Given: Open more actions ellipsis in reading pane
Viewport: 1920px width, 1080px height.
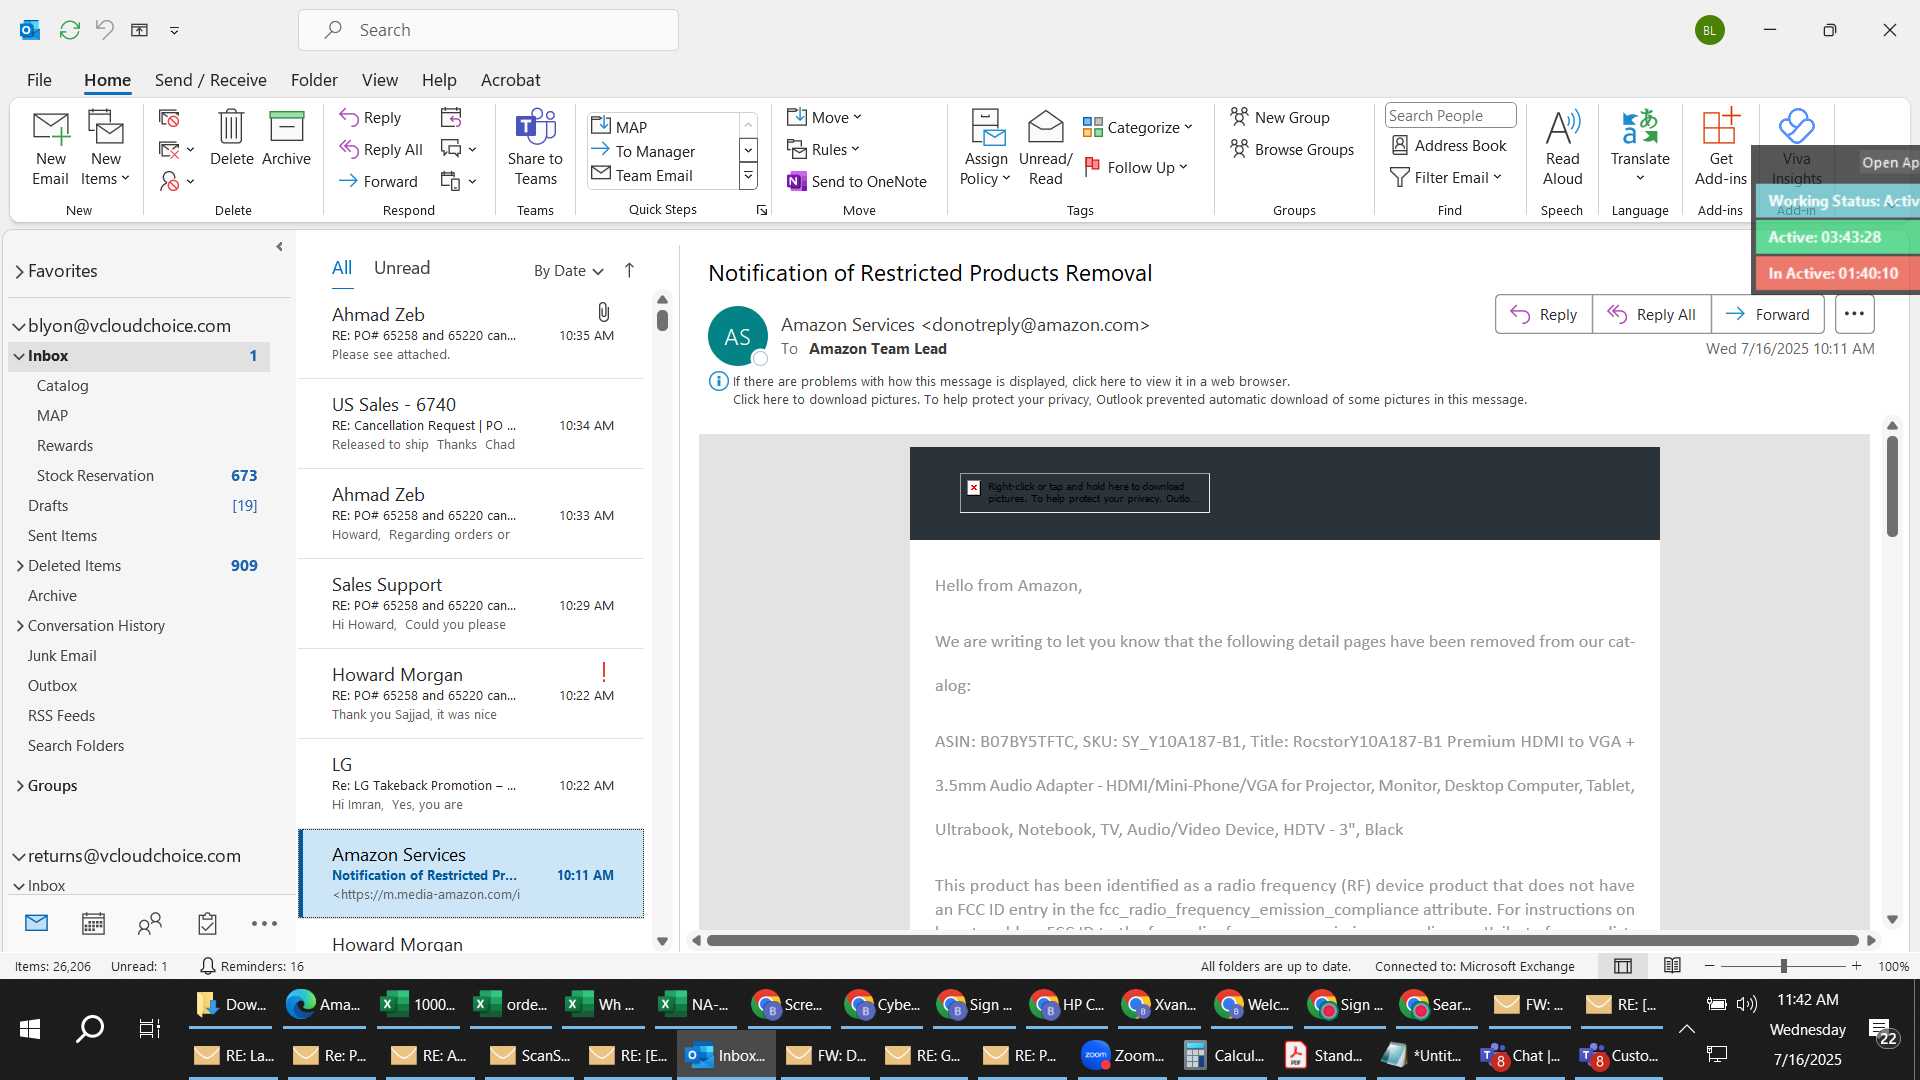Looking at the screenshot, I should click(x=1854, y=314).
